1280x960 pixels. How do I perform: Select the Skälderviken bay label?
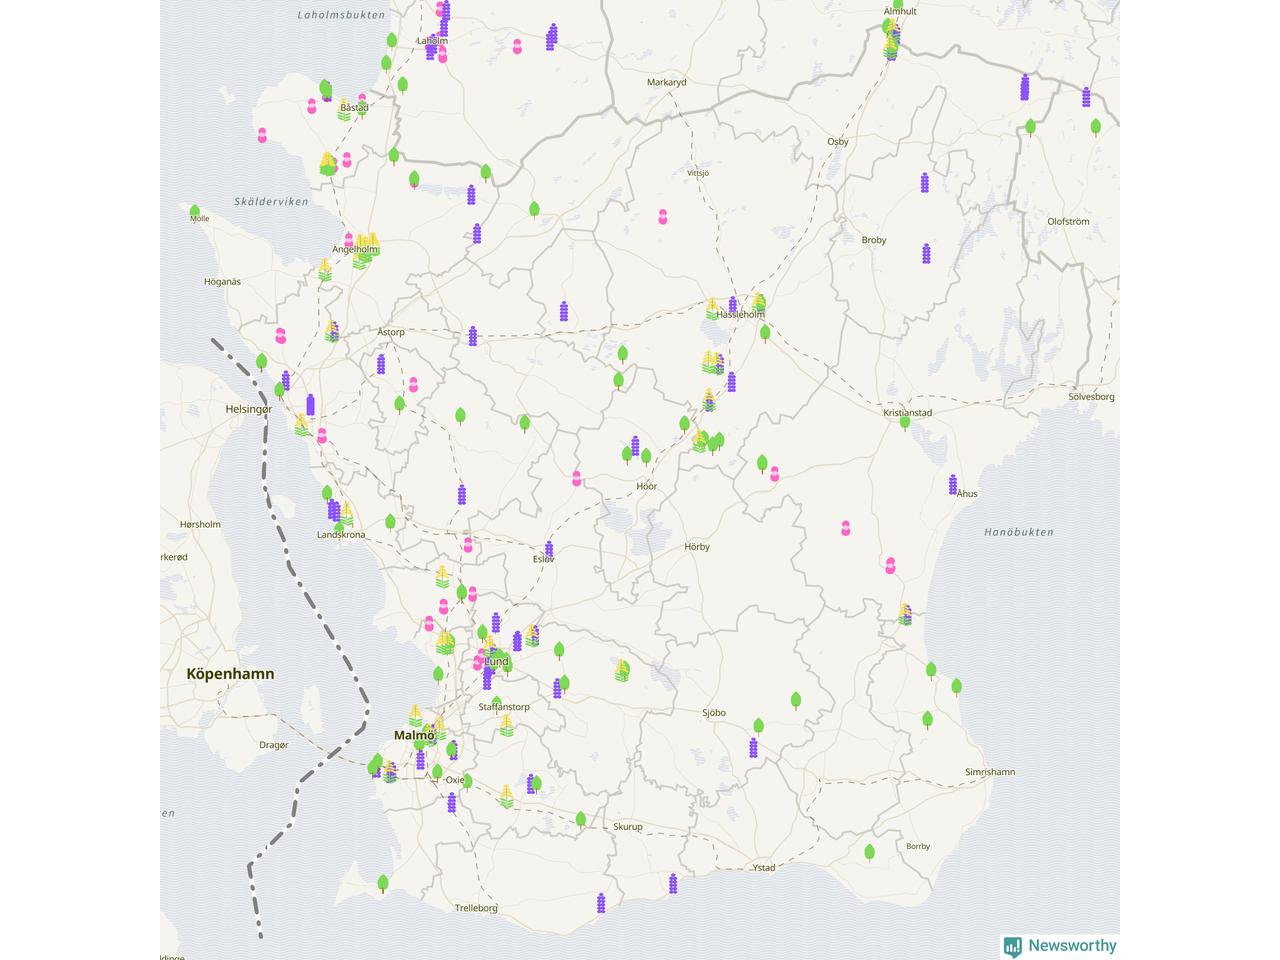coord(272,201)
